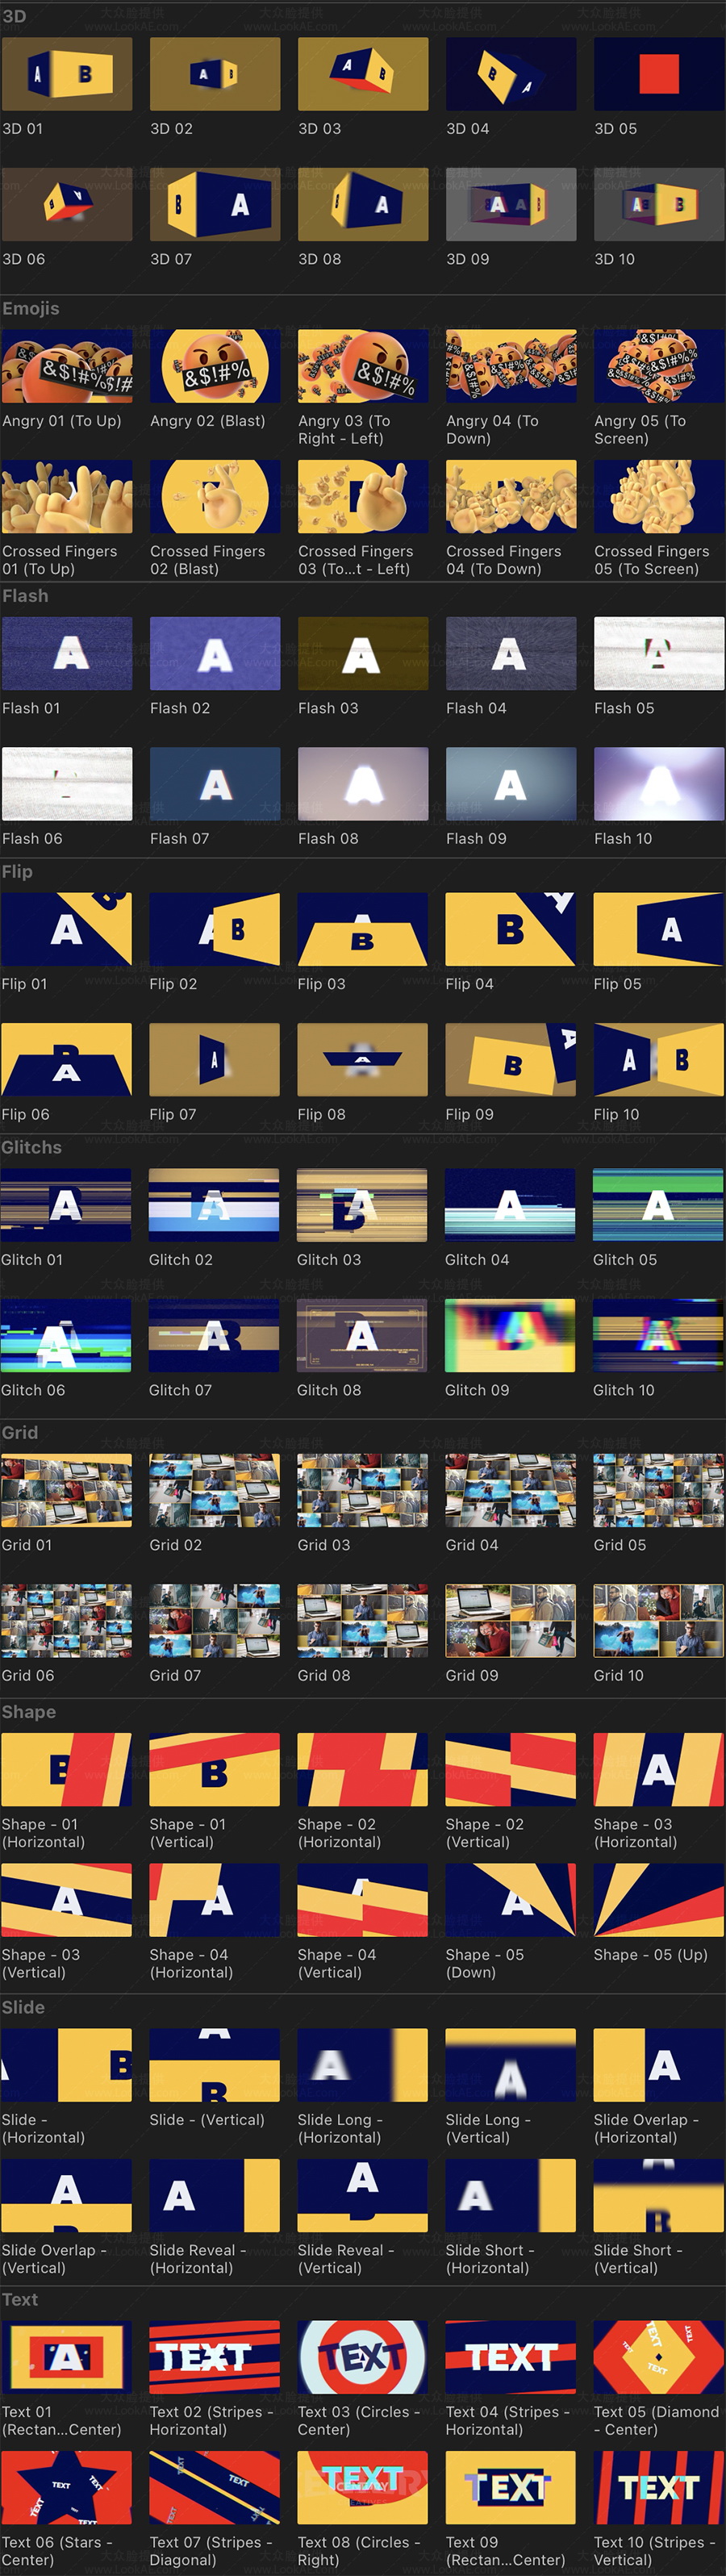Choose Shape - 03 (Horizontal) thumbnail

coord(658,1769)
